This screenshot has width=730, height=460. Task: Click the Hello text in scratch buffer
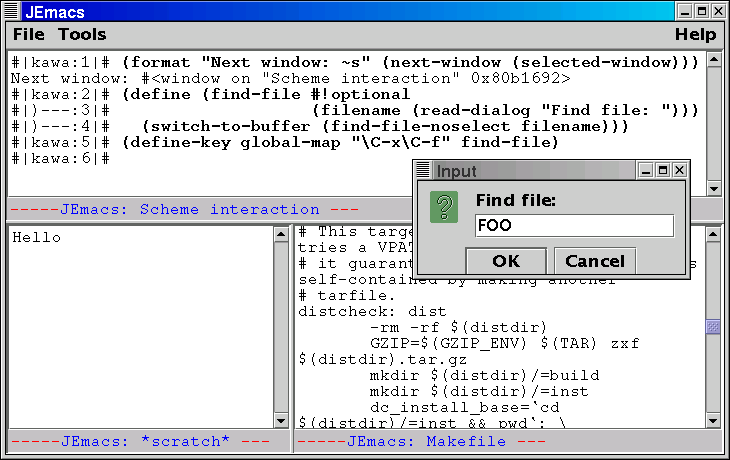(36, 238)
